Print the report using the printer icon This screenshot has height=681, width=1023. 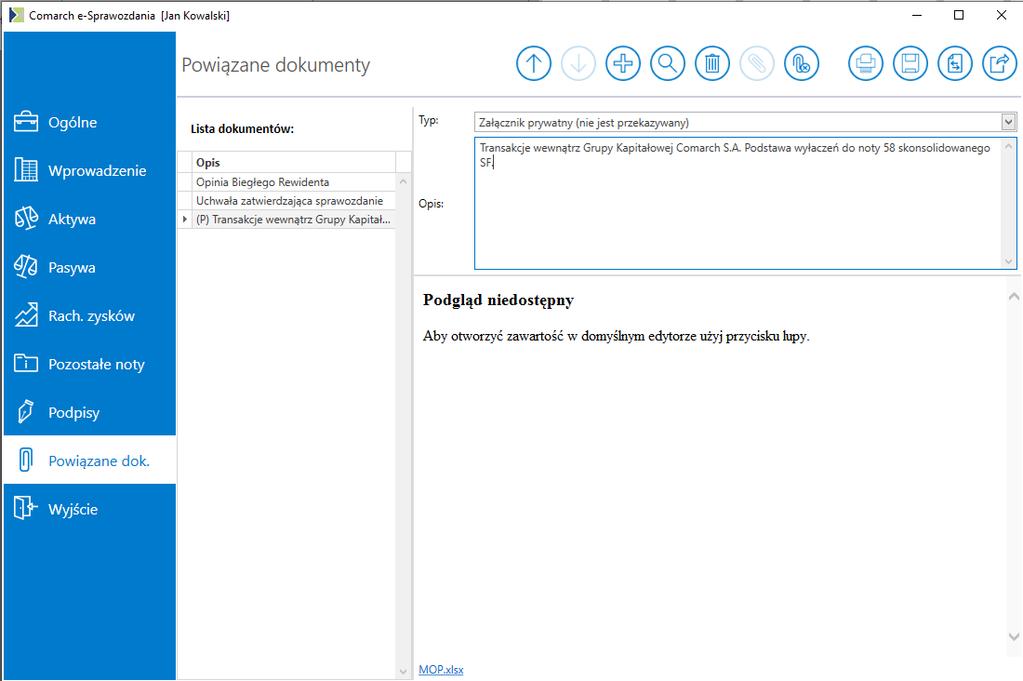click(866, 63)
